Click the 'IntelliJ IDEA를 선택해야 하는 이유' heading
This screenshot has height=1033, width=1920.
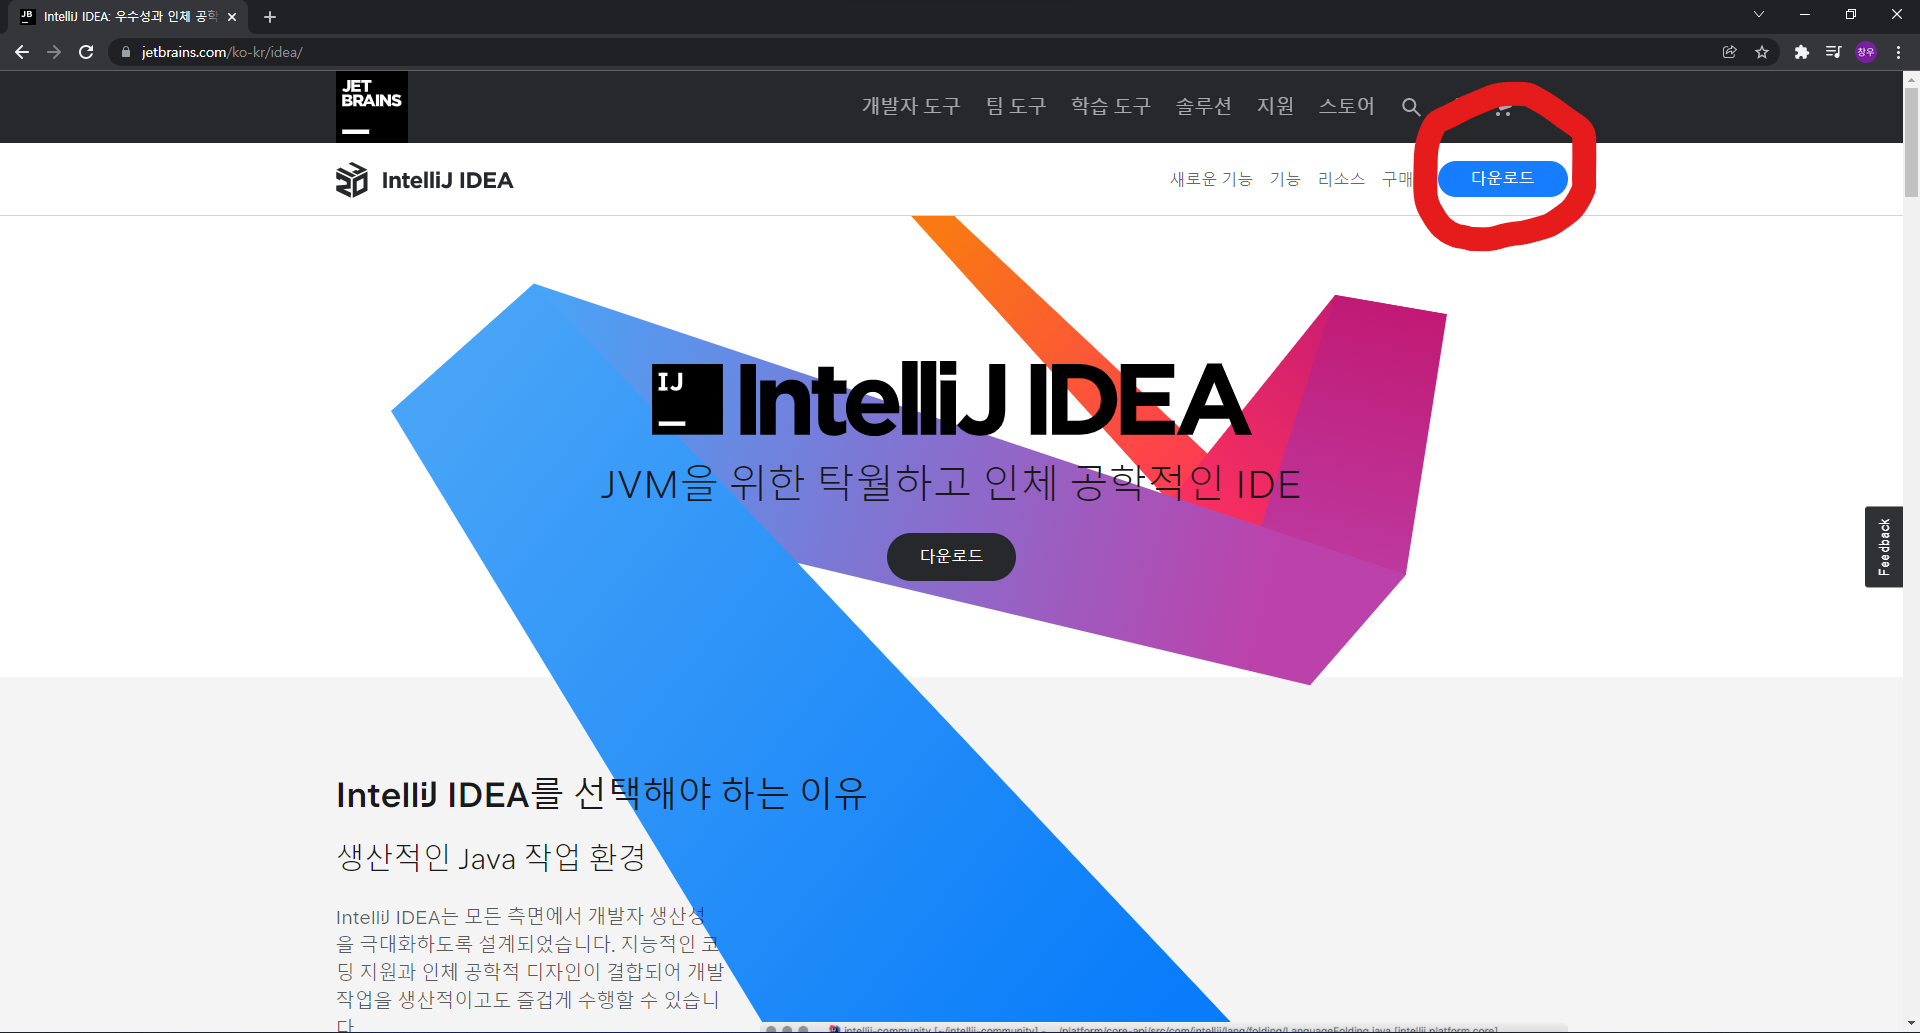[601, 794]
